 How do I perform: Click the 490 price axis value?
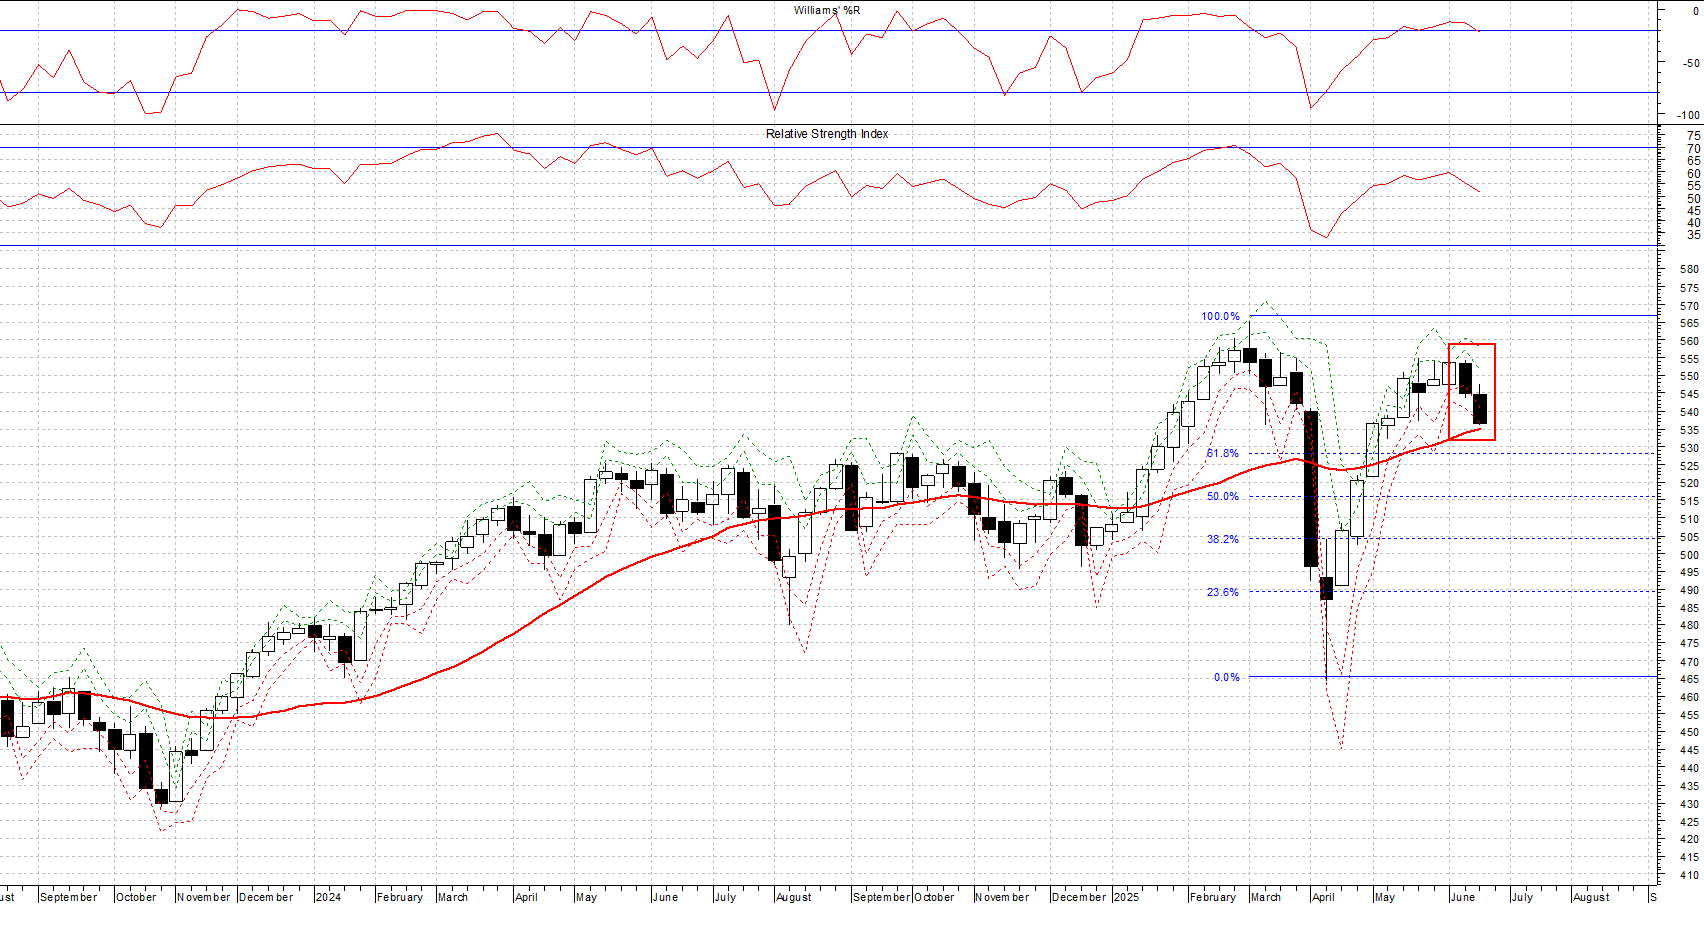pyautogui.click(x=1689, y=590)
